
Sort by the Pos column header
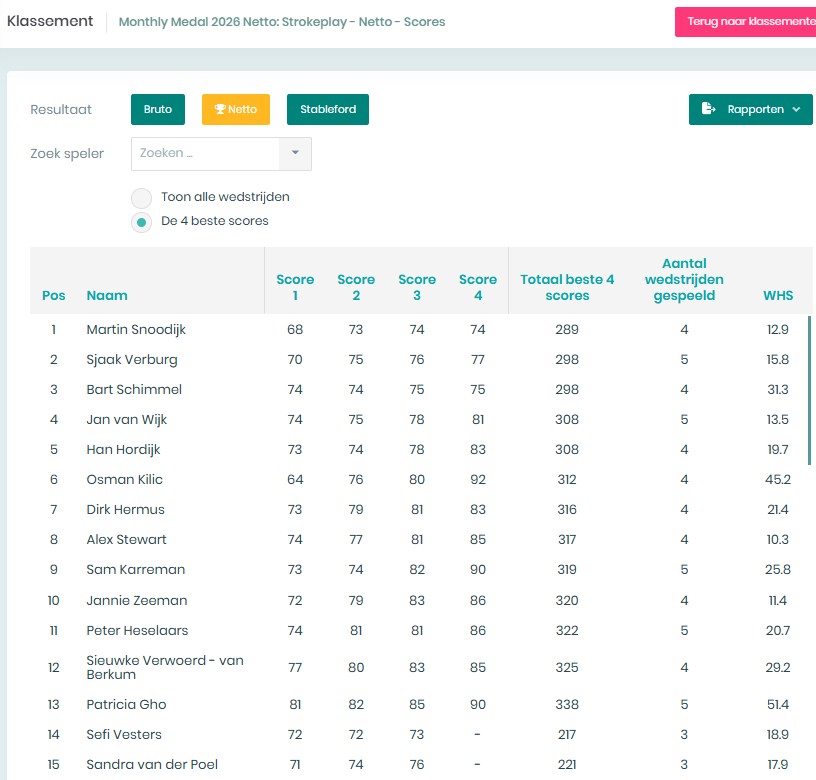[54, 296]
